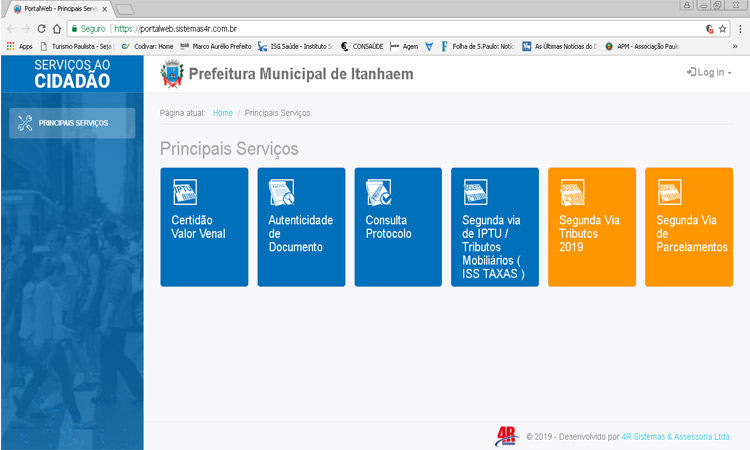The width and height of the screenshot is (750, 450).
Task: Open Autenticidade de Documento service tile
Action: coord(301,227)
